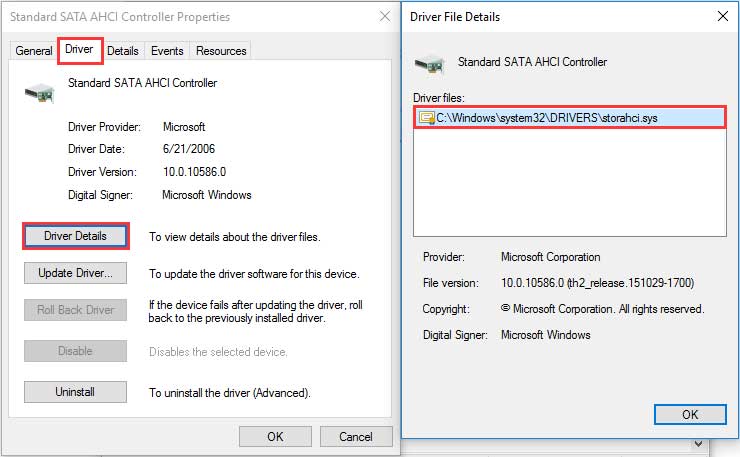Close the SATA AHCI Controller Properties window
The width and height of the screenshot is (740, 457).
385,17
